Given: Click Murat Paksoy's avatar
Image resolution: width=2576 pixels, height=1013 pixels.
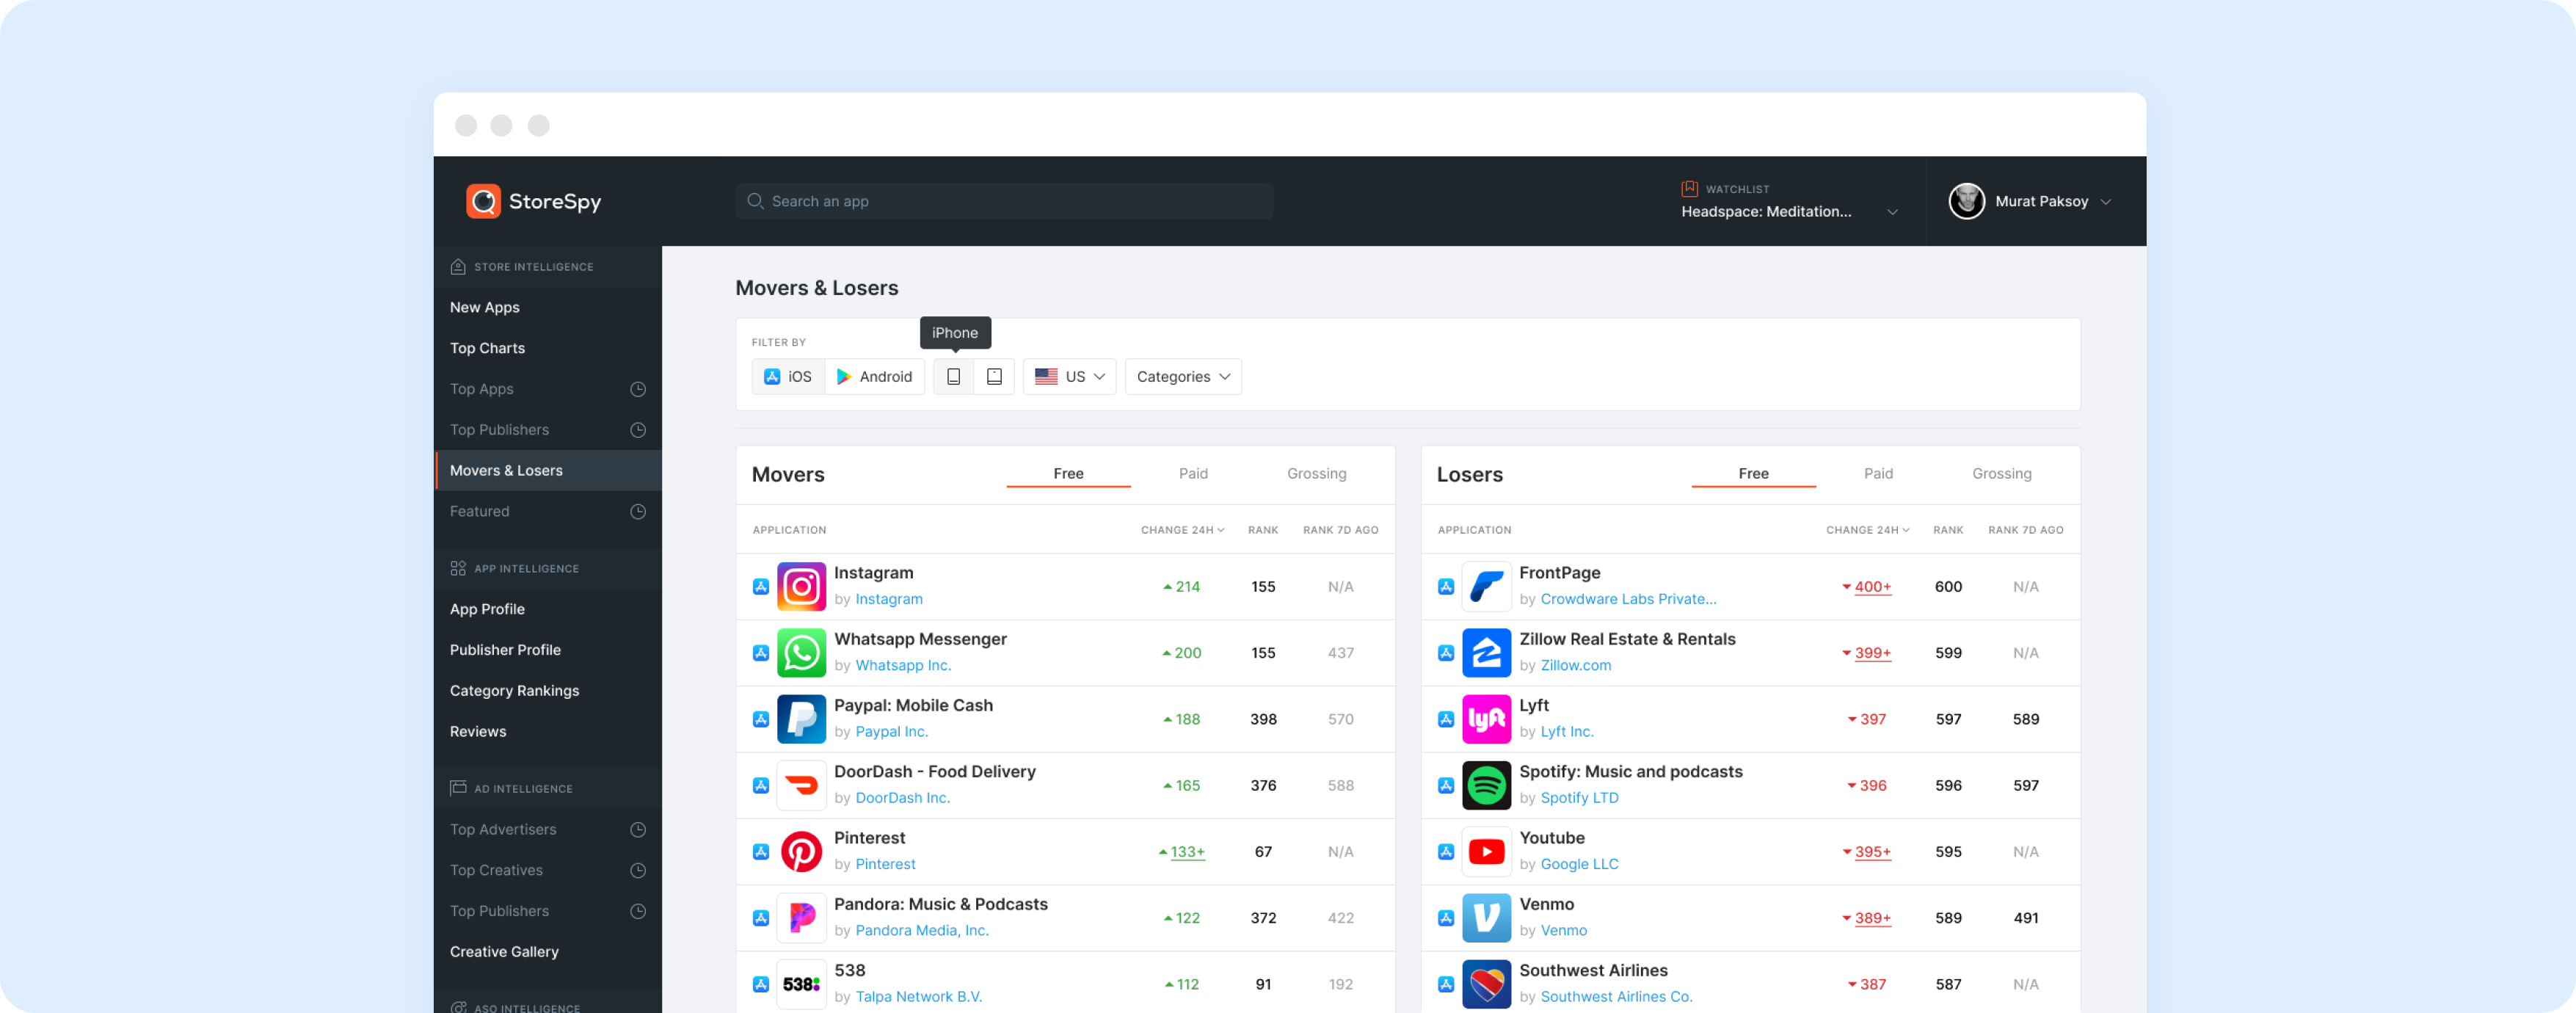Looking at the screenshot, I should point(1966,201).
